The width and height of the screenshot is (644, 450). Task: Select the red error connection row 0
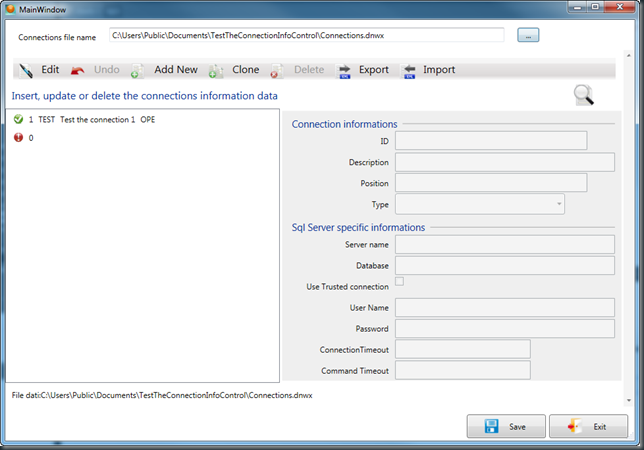30,138
